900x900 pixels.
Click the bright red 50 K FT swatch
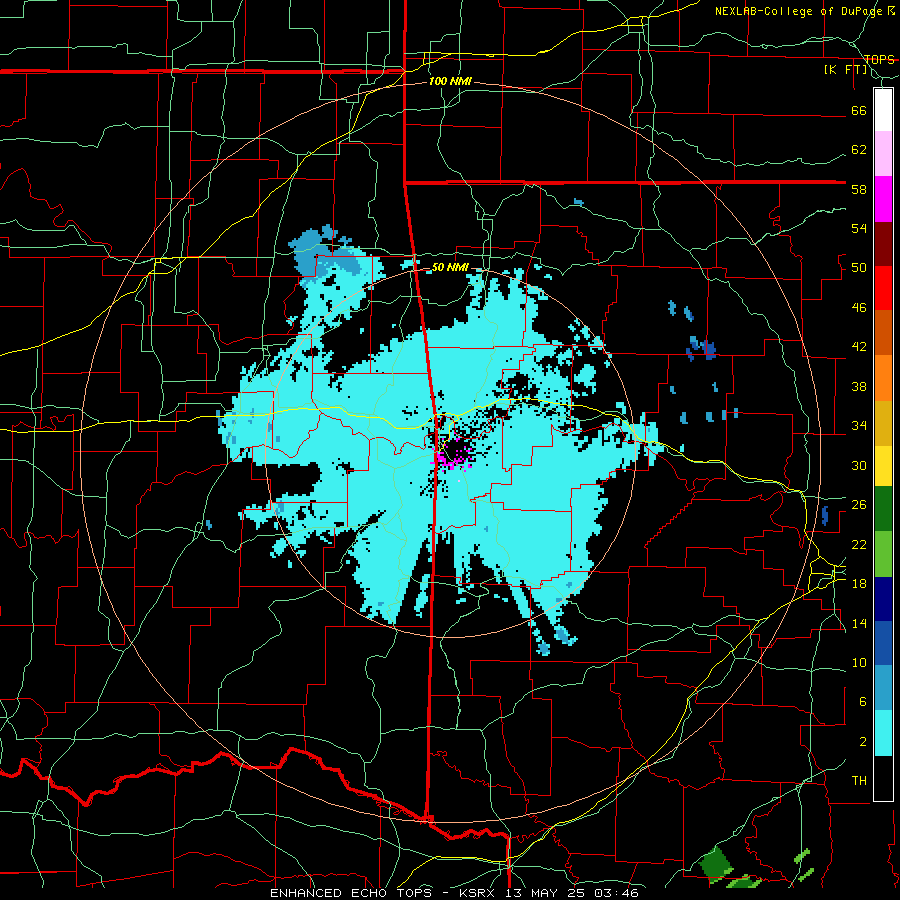[x=883, y=288]
